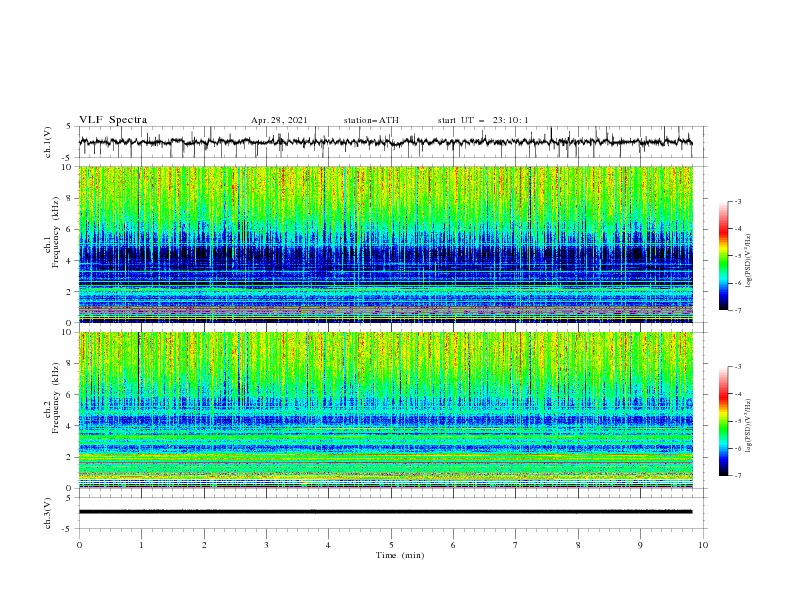Click the "-5" tick on ch.3(V) axis
Screen dimensions: 792x612
68,529
